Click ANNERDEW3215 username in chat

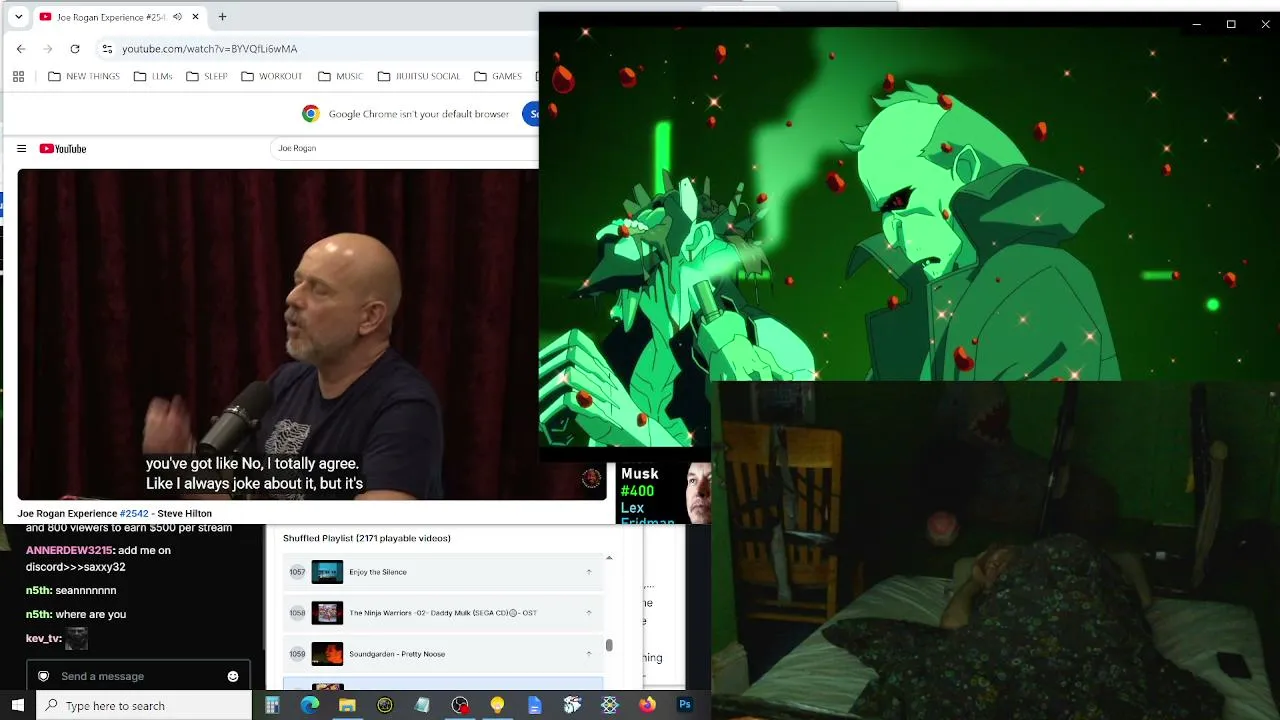click(x=69, y=551)
